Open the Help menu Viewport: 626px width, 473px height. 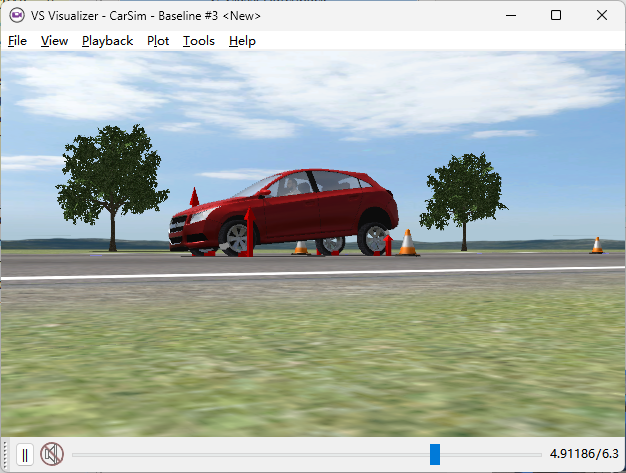pyautogui.click(x=242, y=41)
